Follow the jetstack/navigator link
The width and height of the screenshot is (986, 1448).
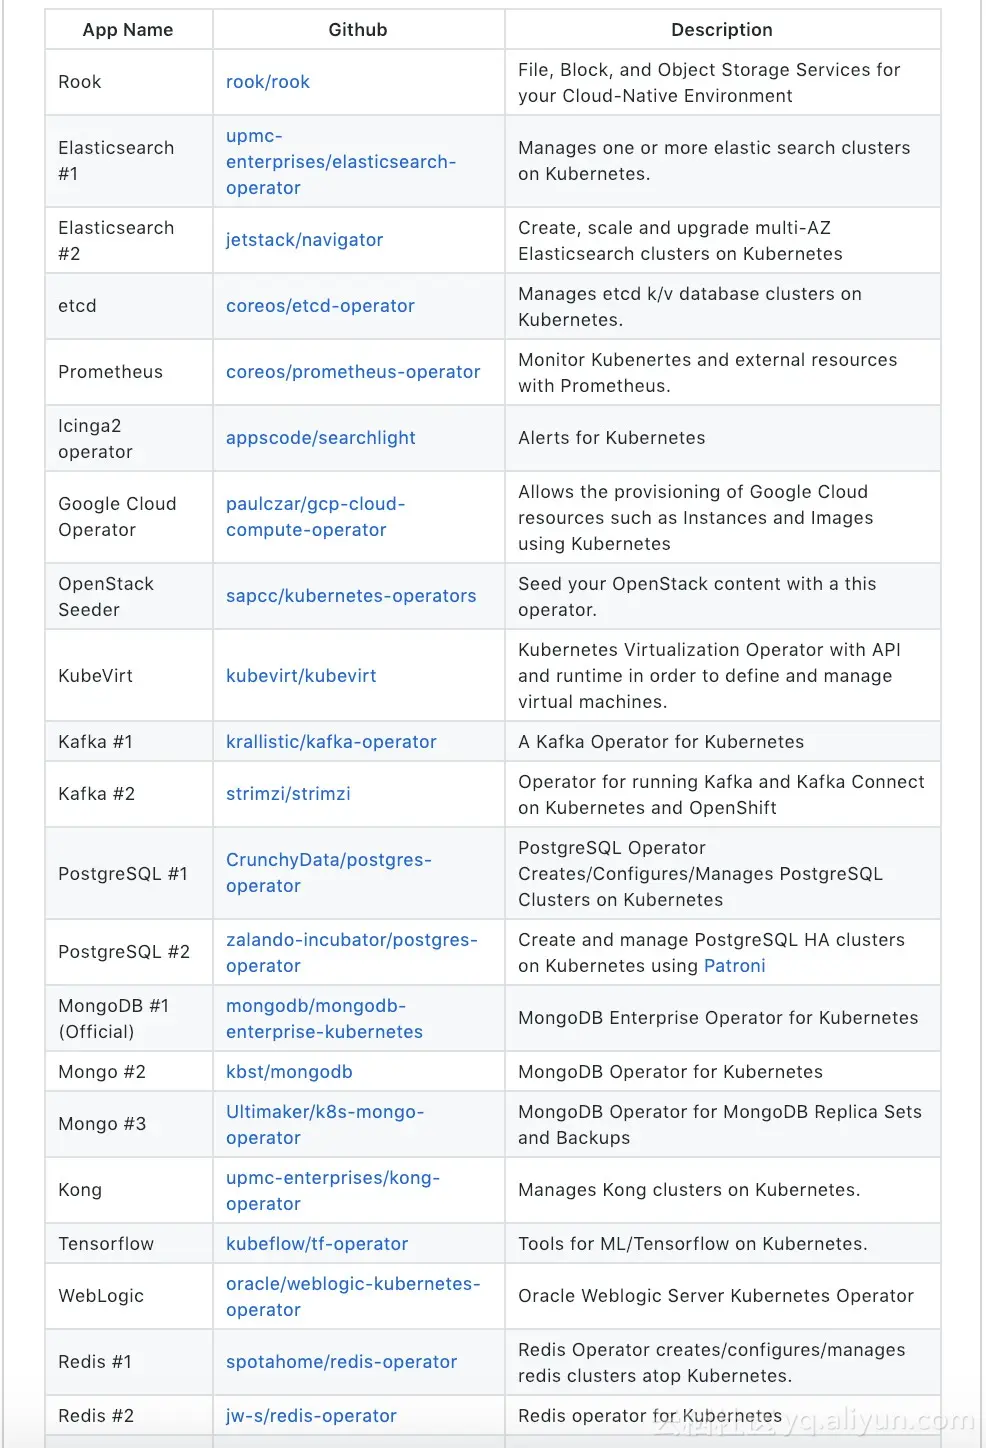304,240
